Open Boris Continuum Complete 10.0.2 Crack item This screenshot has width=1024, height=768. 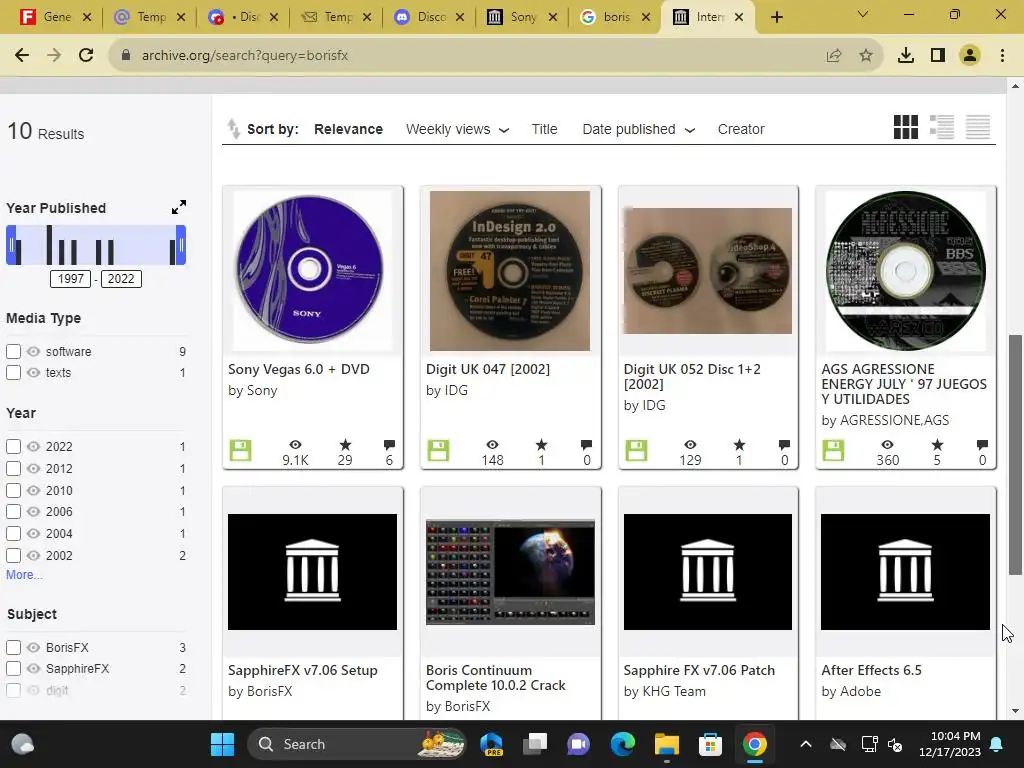(496, 677)
